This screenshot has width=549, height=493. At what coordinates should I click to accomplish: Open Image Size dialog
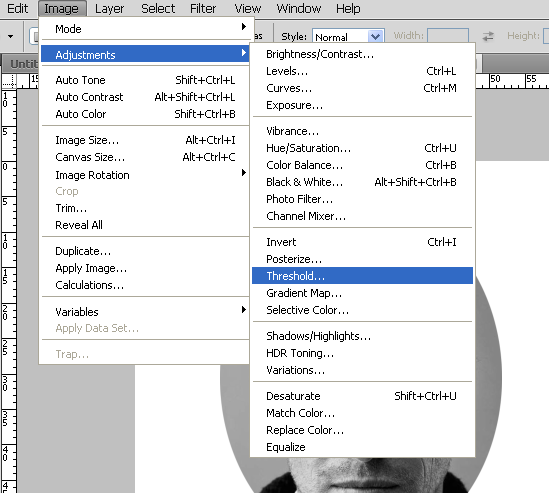tap(145, 140)
